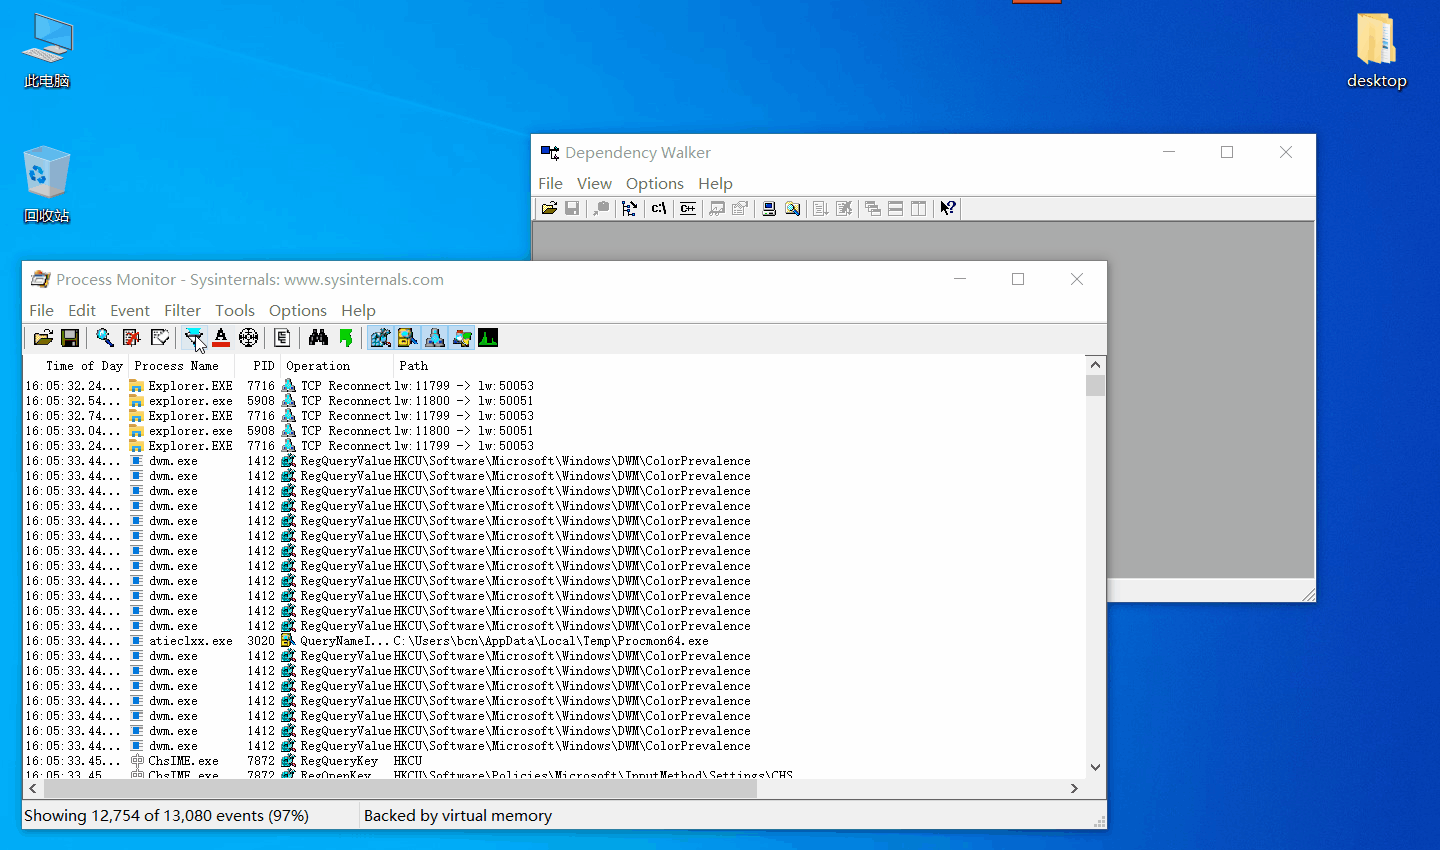This screenshot has width=1440, height=850.
Task: Click the Undecorate C++ Functions icon
Action: [x=688, y=209]
